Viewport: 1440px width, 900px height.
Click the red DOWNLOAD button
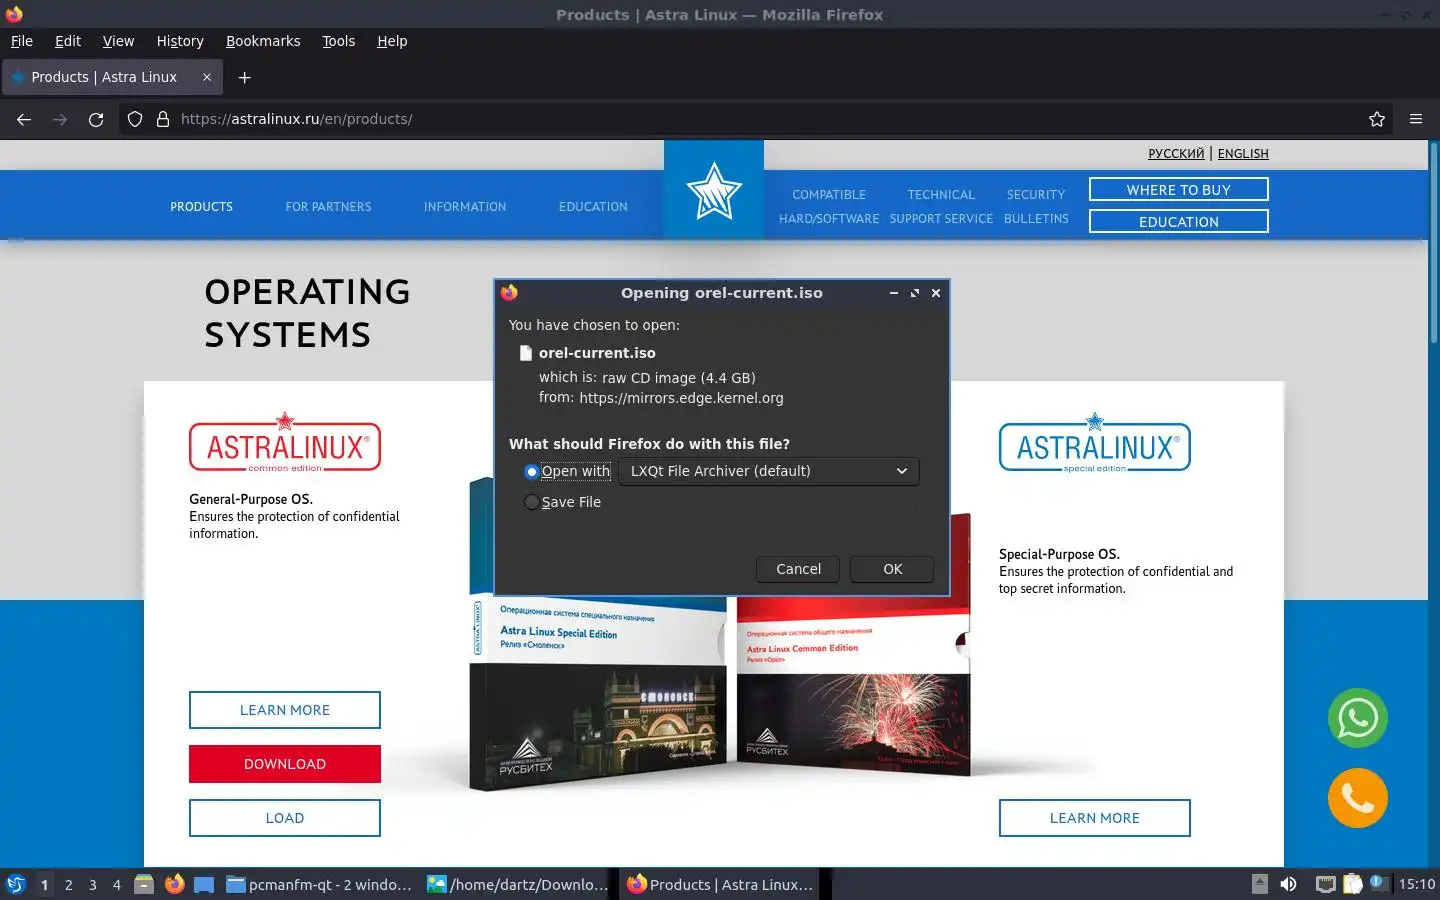[285, 764]
